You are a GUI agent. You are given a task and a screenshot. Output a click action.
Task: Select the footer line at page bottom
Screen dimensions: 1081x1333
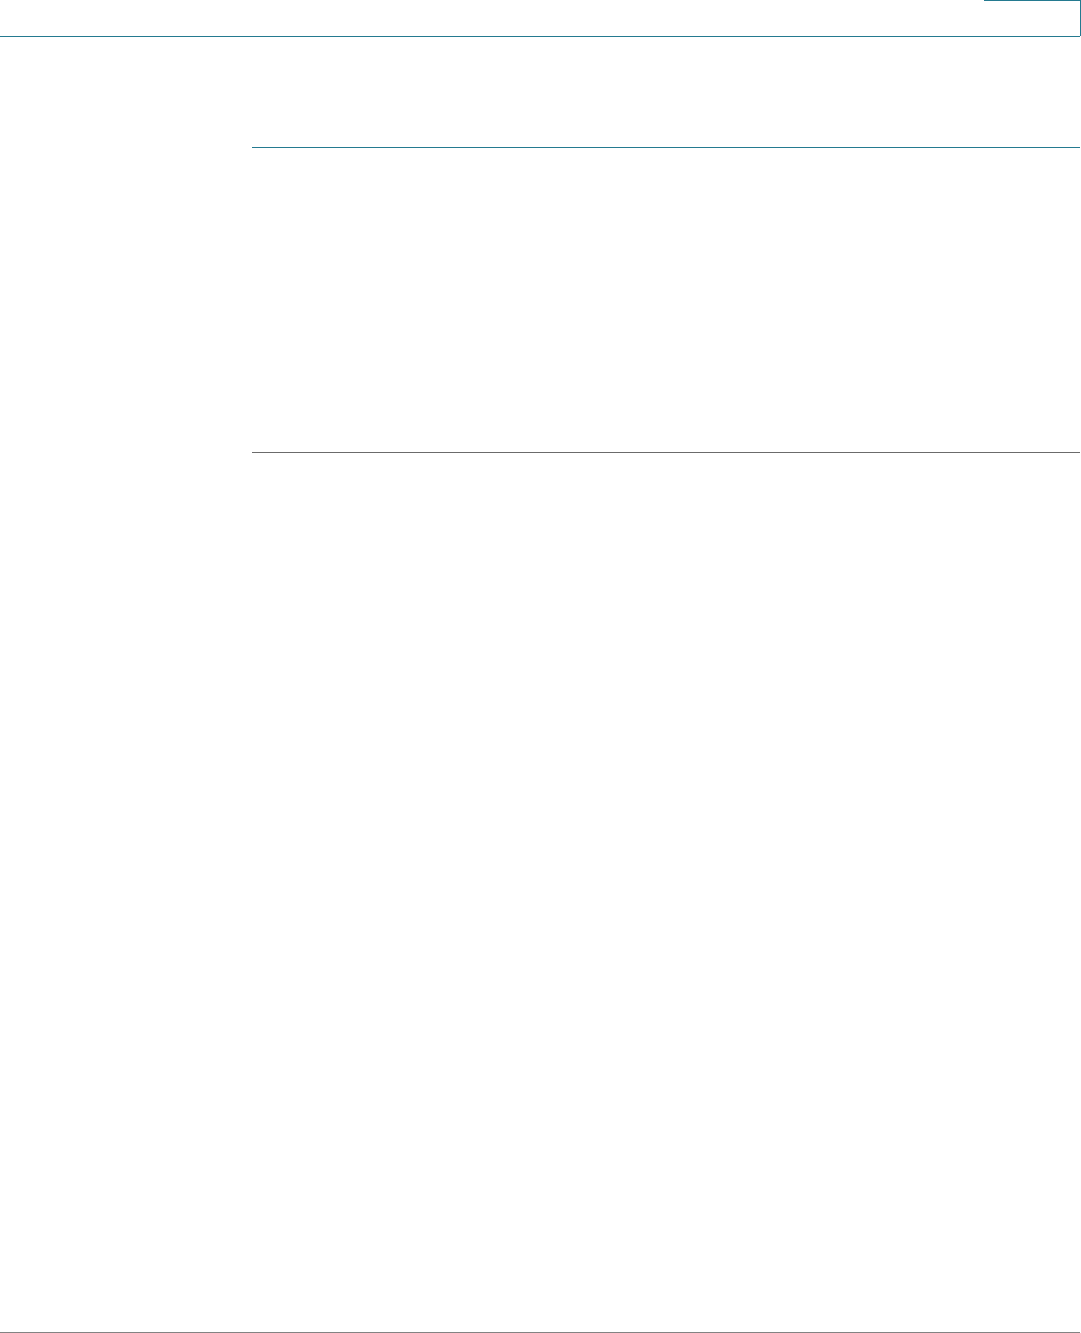540,1332
